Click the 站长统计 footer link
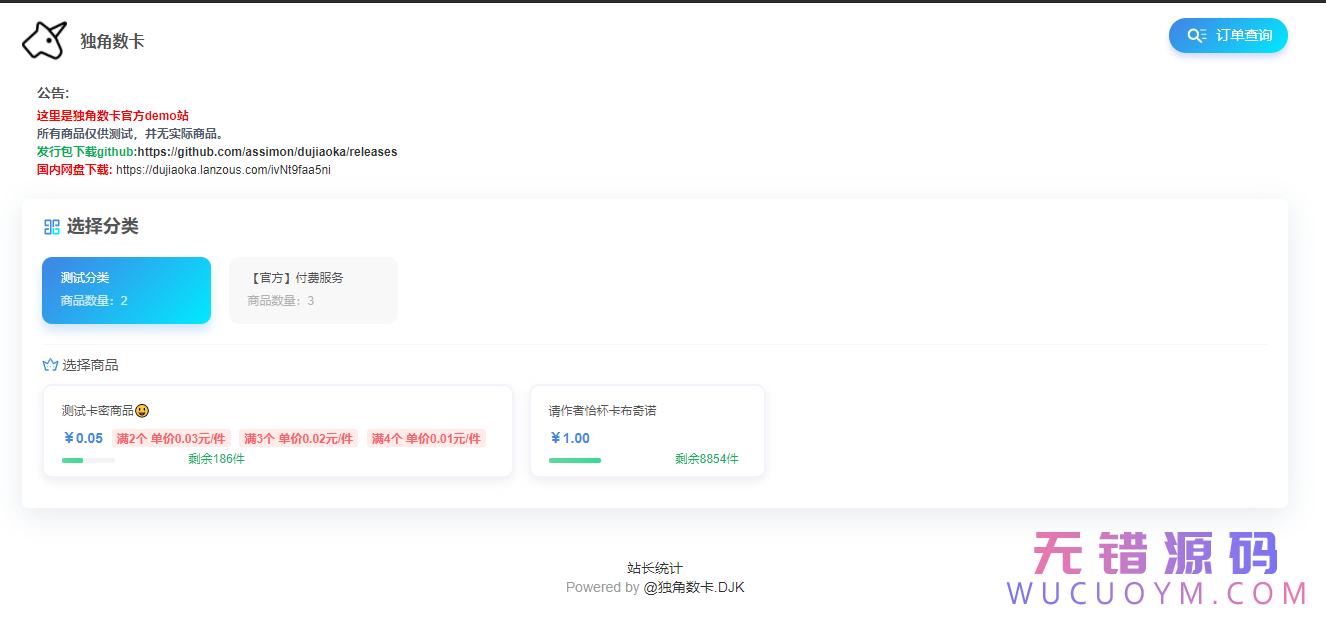This screenshot has height=628, width=1326. click(x=654, y=568)
